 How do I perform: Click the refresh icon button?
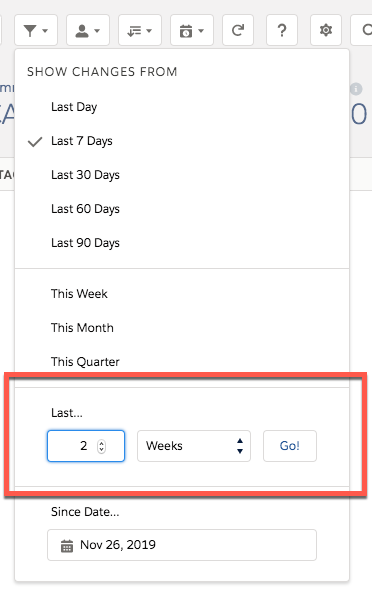tap(238, 30)
